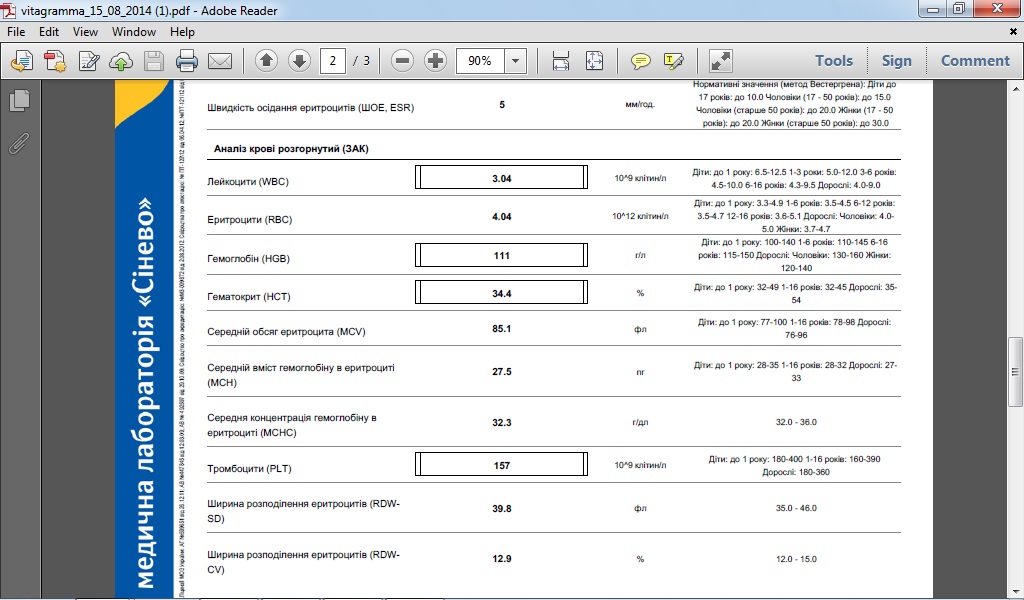Click the hemoglobin value 111
The image size is (1024, 600).
502,255
